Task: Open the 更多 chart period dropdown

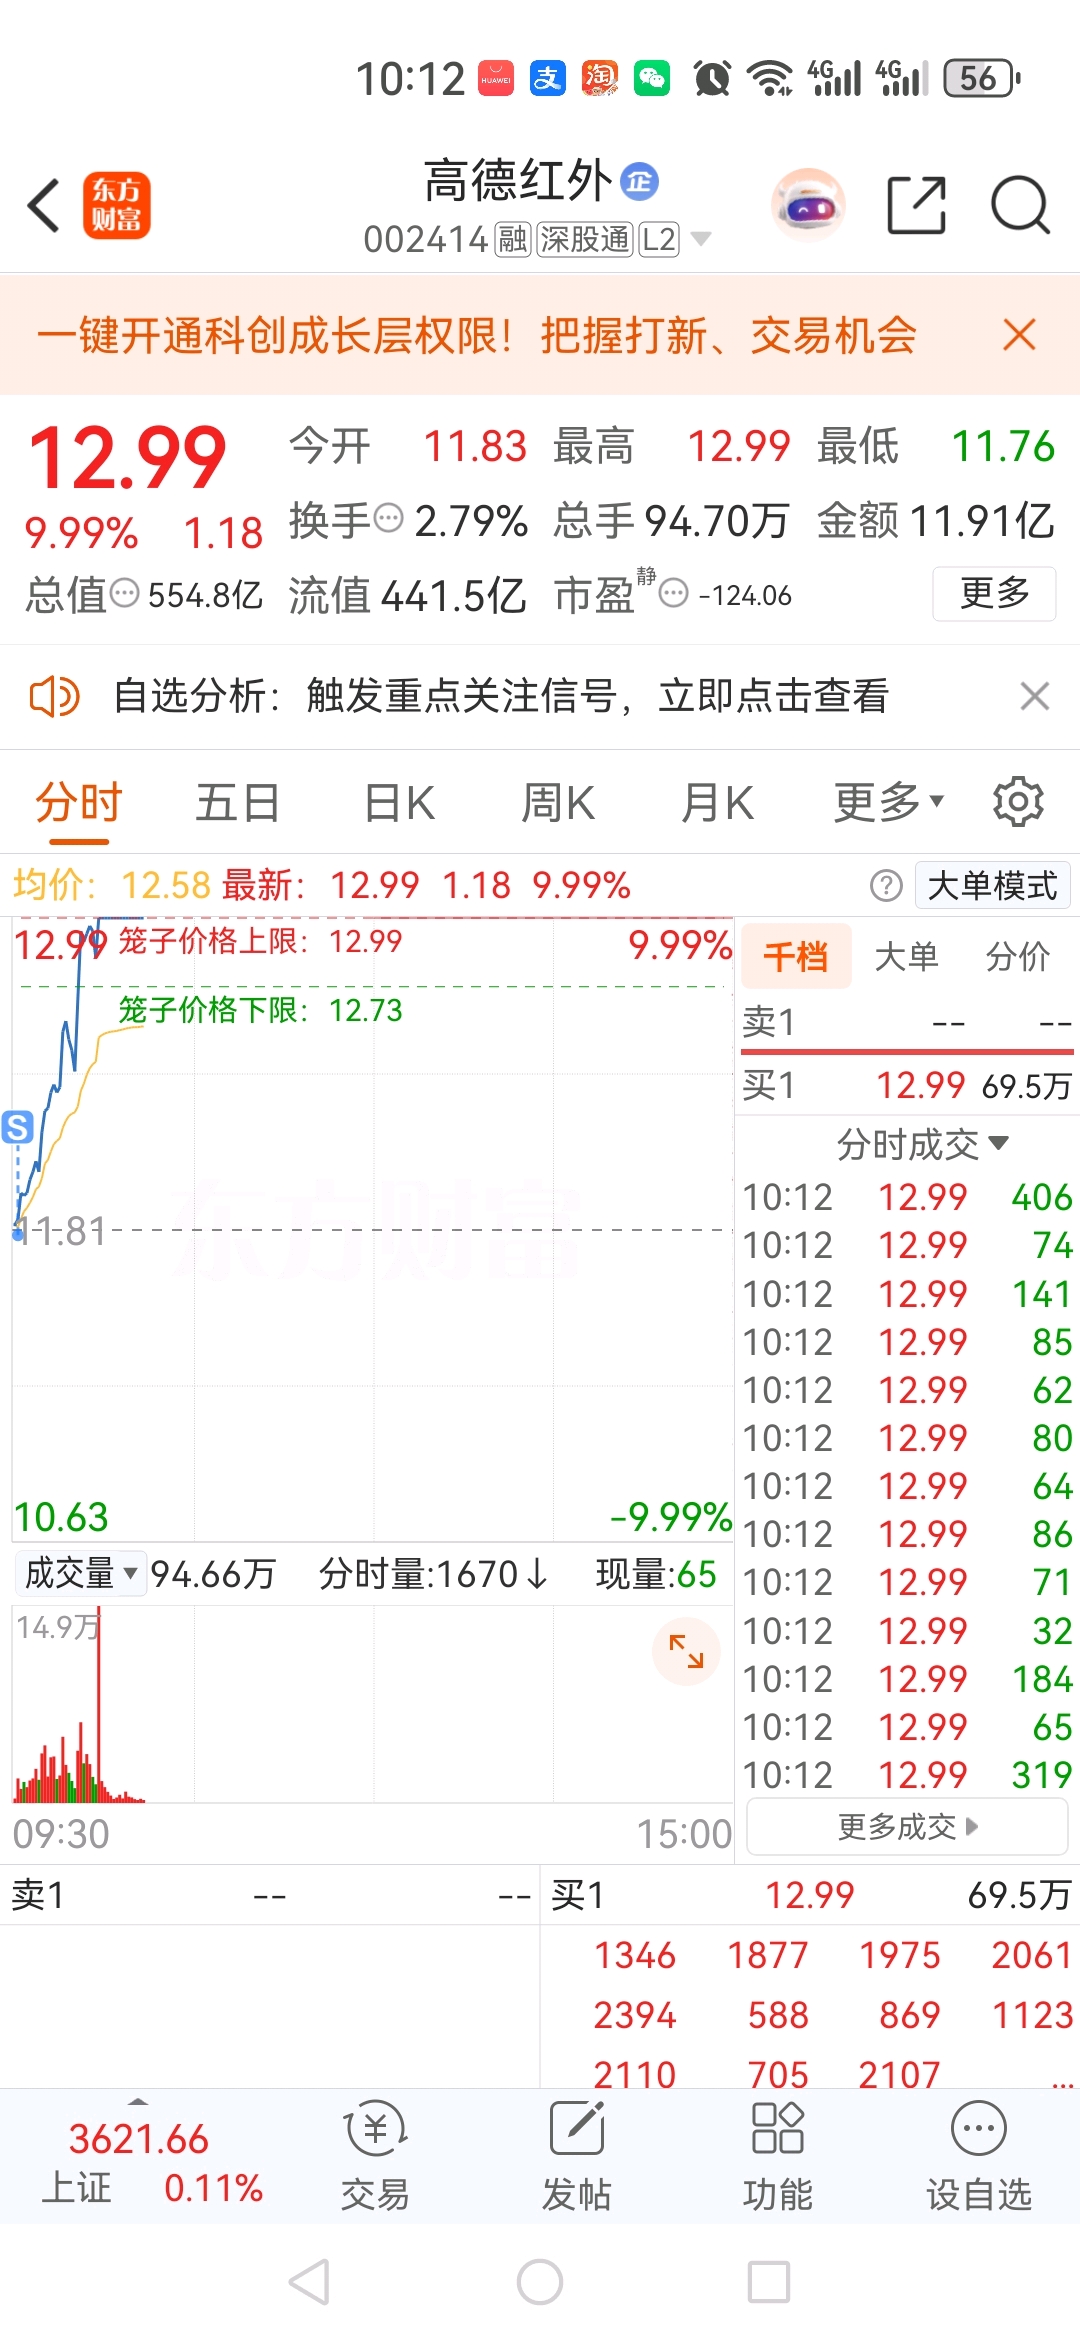Action: (x=889, y=802)
